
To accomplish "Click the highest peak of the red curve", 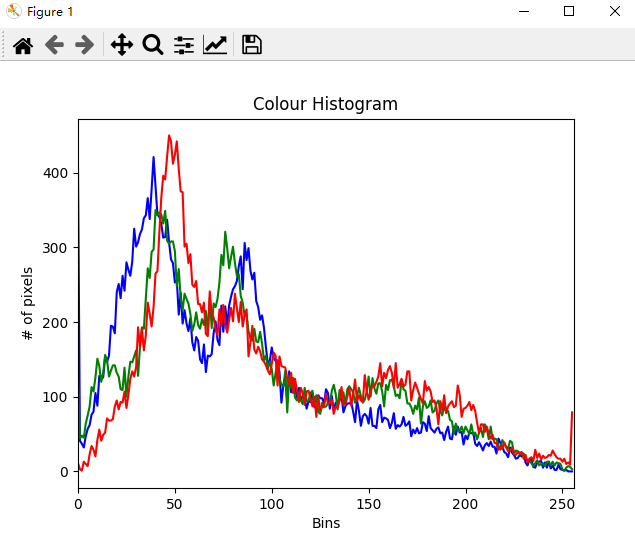I will point(169,136).
